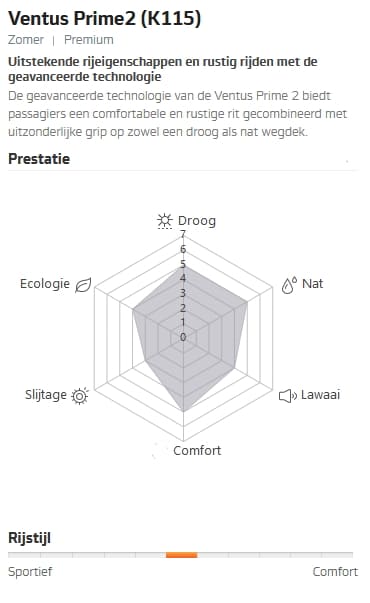This screenshot has height=603, width=370.
Task: Select the Slijtage axis label
Action: tap(46, 395)
